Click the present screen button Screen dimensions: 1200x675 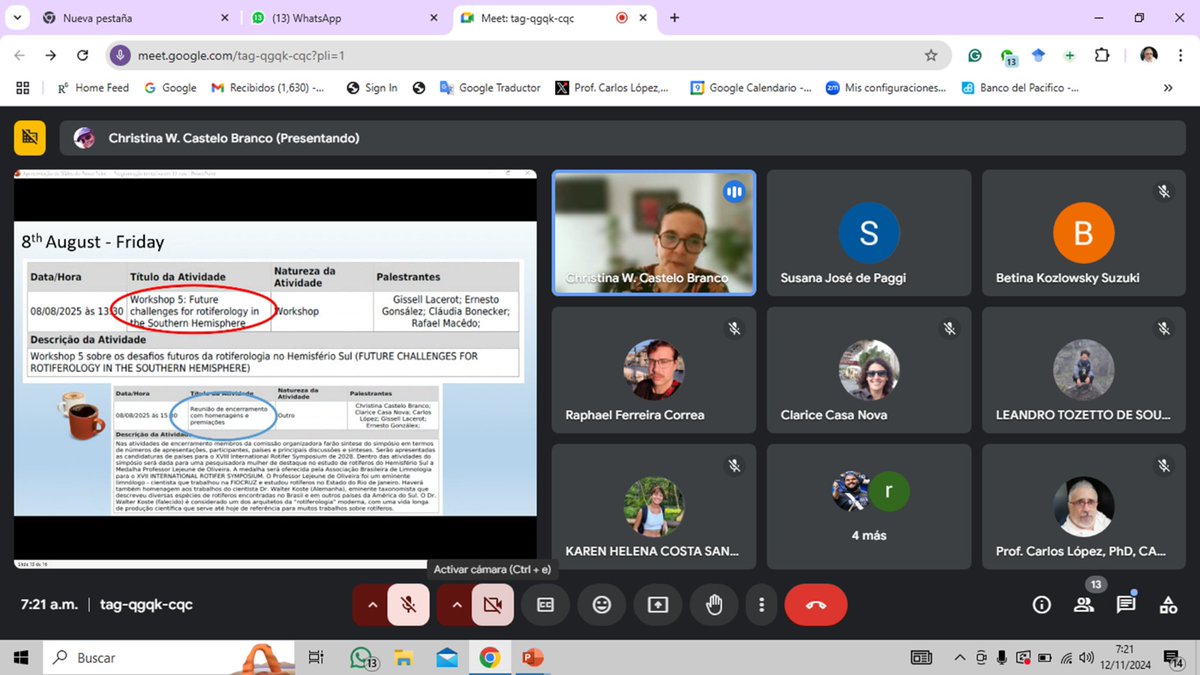tap(658, 605)
